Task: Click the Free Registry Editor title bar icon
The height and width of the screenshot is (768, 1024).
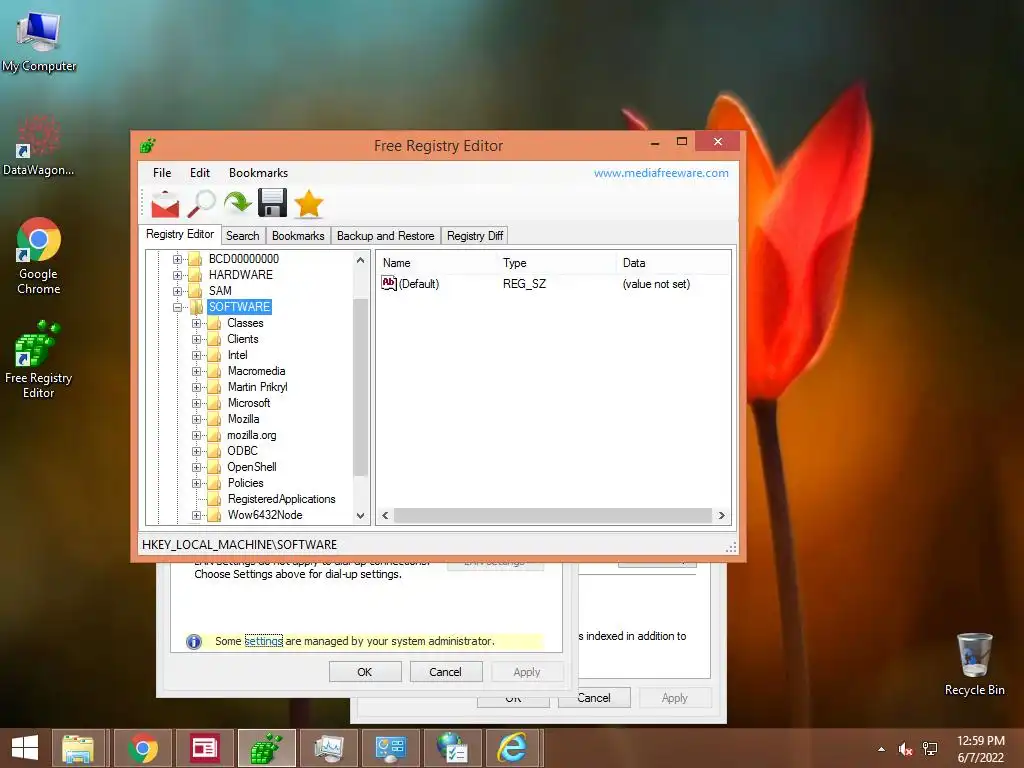Action: [x=148, y=145]
